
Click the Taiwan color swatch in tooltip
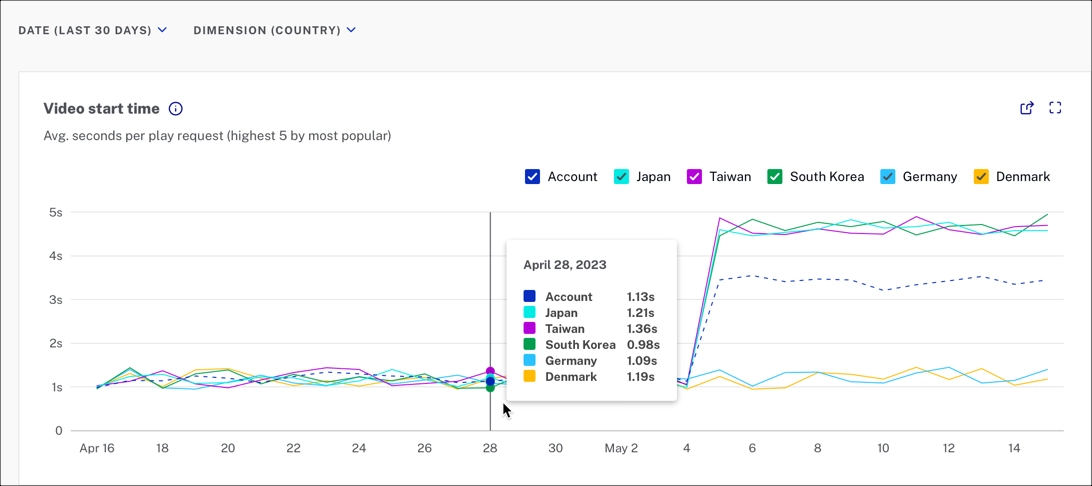click(x=530, y=329)
